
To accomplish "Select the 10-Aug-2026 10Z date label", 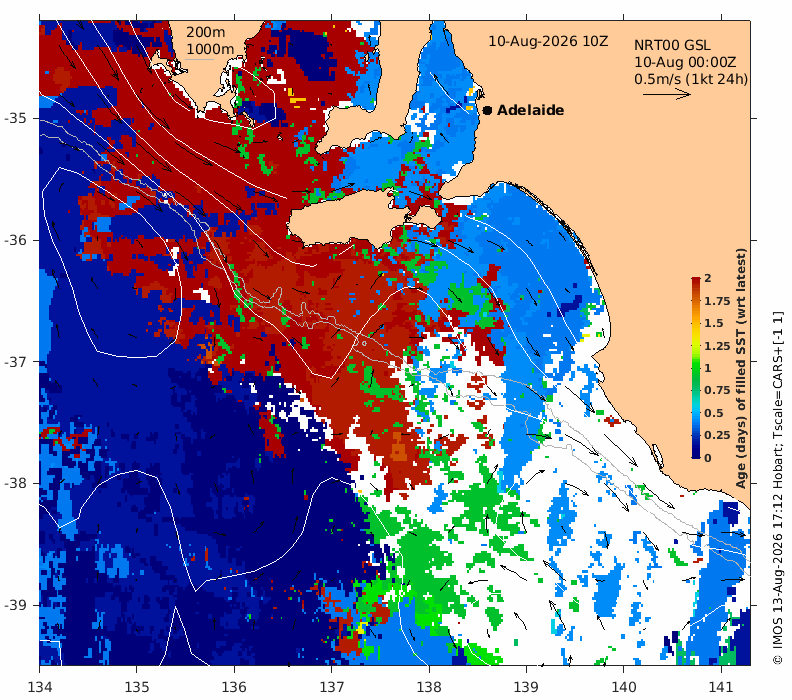I will pyautogui.click(x=548, y=41).
